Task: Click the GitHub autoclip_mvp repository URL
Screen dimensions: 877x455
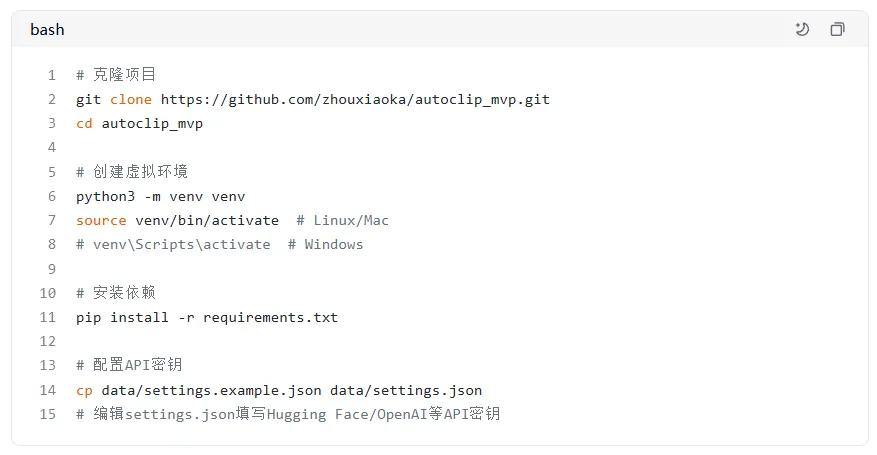Action: [355, 99]
